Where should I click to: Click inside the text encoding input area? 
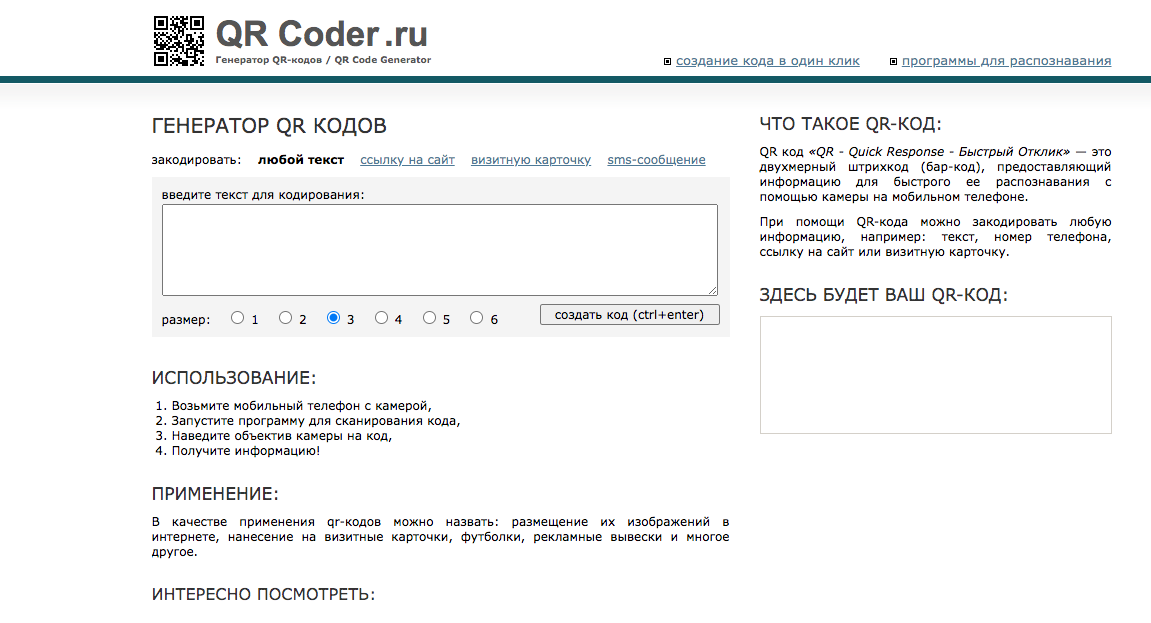pos(440,250)
